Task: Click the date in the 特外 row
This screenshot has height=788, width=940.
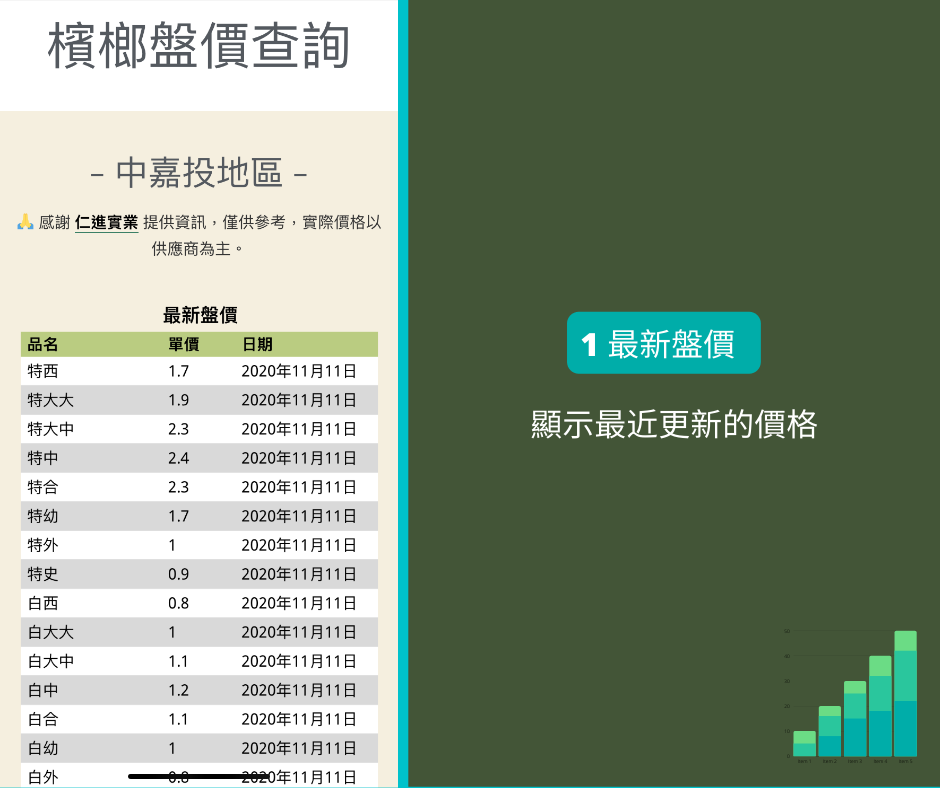Action: coord(299,545)
